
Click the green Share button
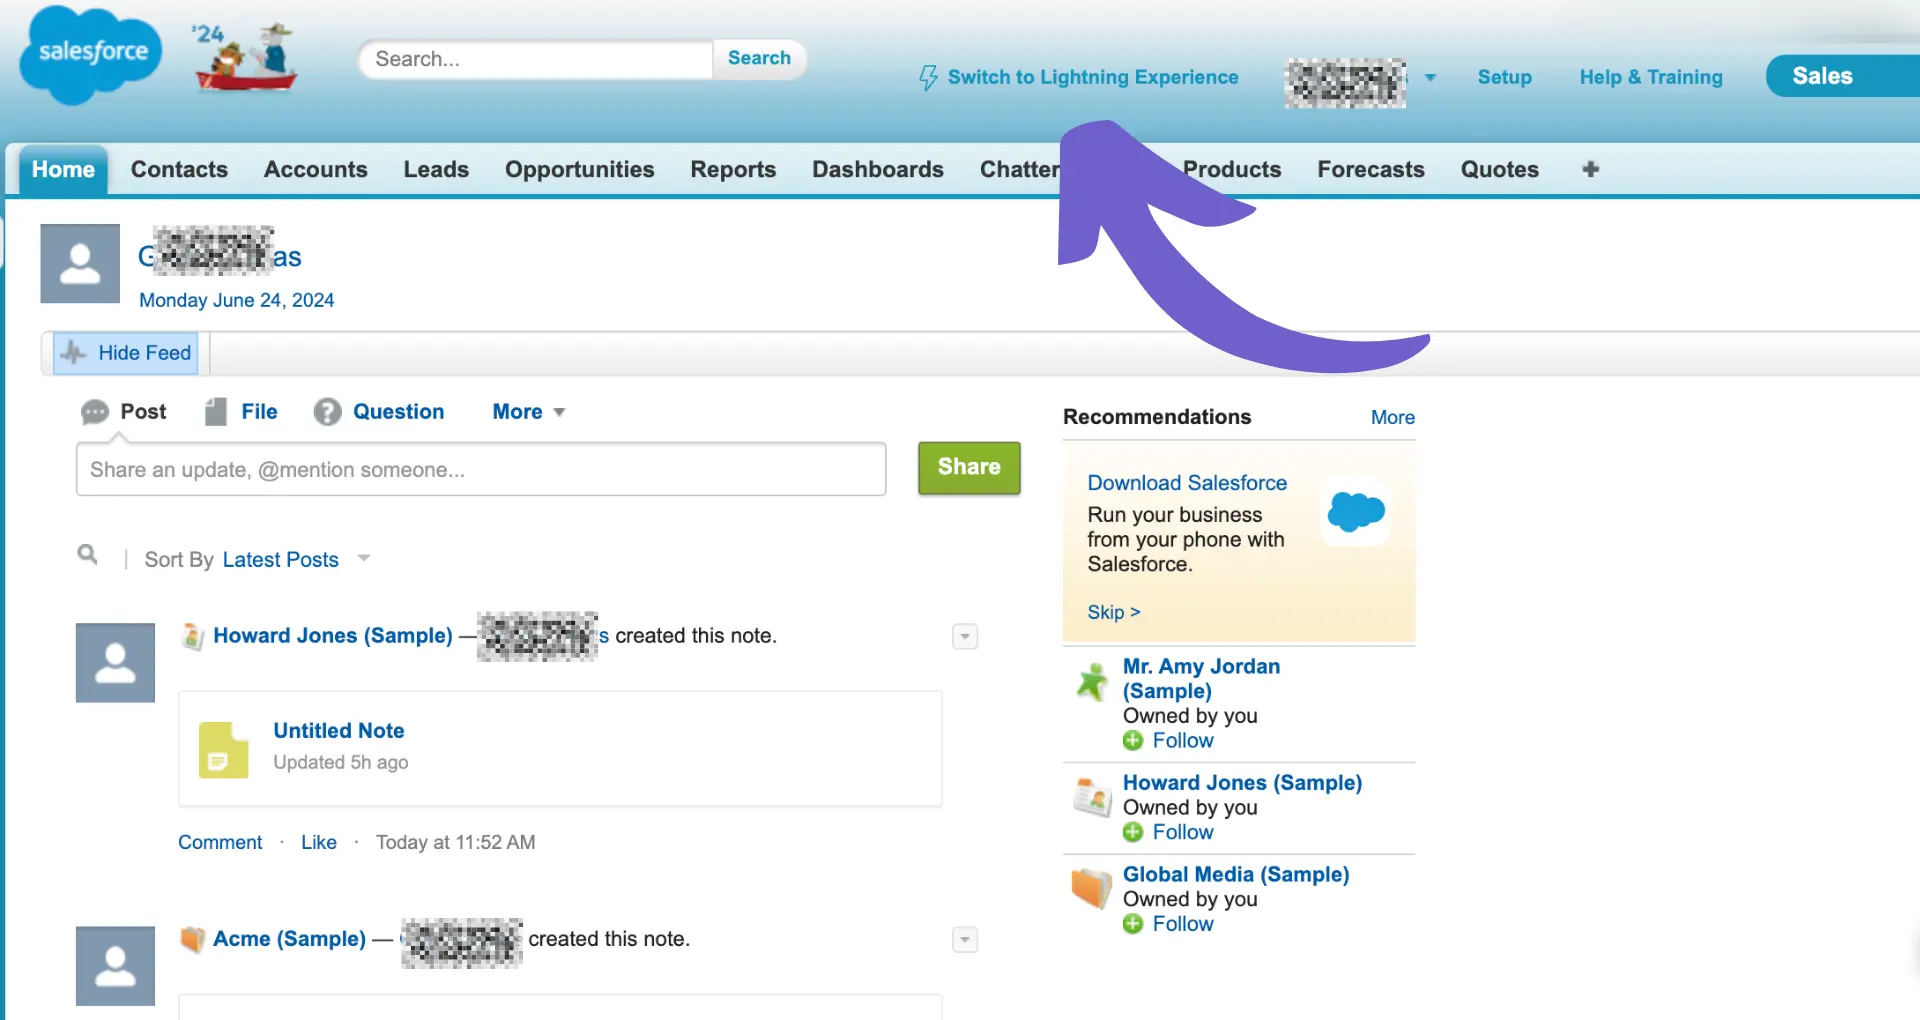tap(969, 467)
